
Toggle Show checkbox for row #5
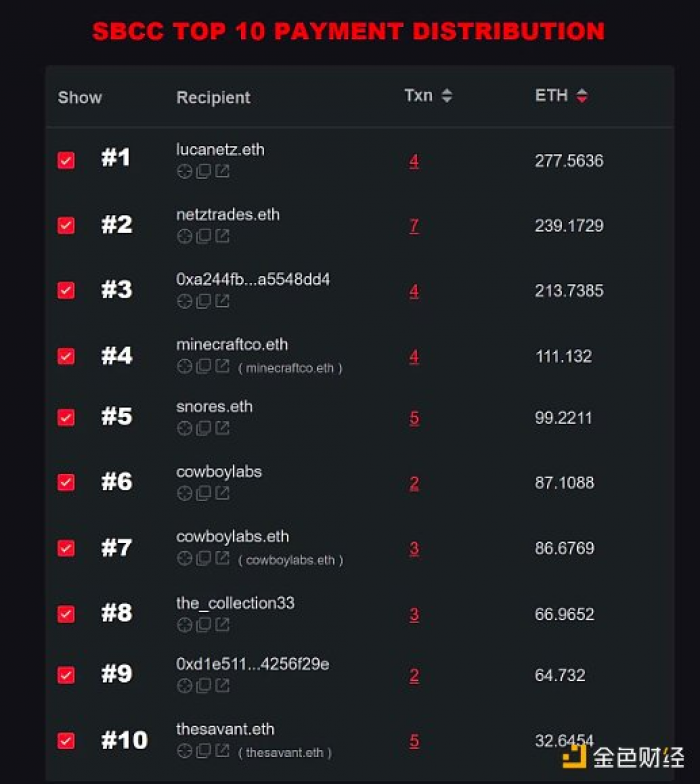(x=66, y=417)
